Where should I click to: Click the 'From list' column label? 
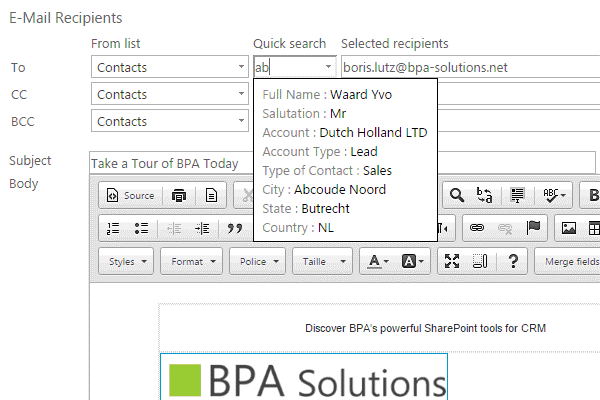(x=116, y=44)
